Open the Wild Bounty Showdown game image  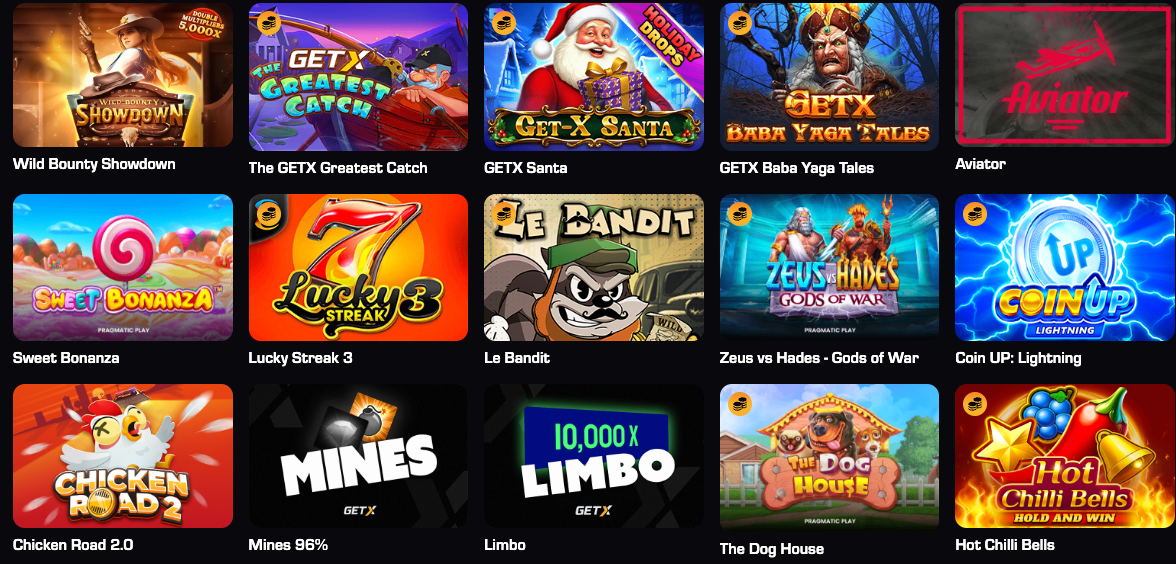coord(123,74)
